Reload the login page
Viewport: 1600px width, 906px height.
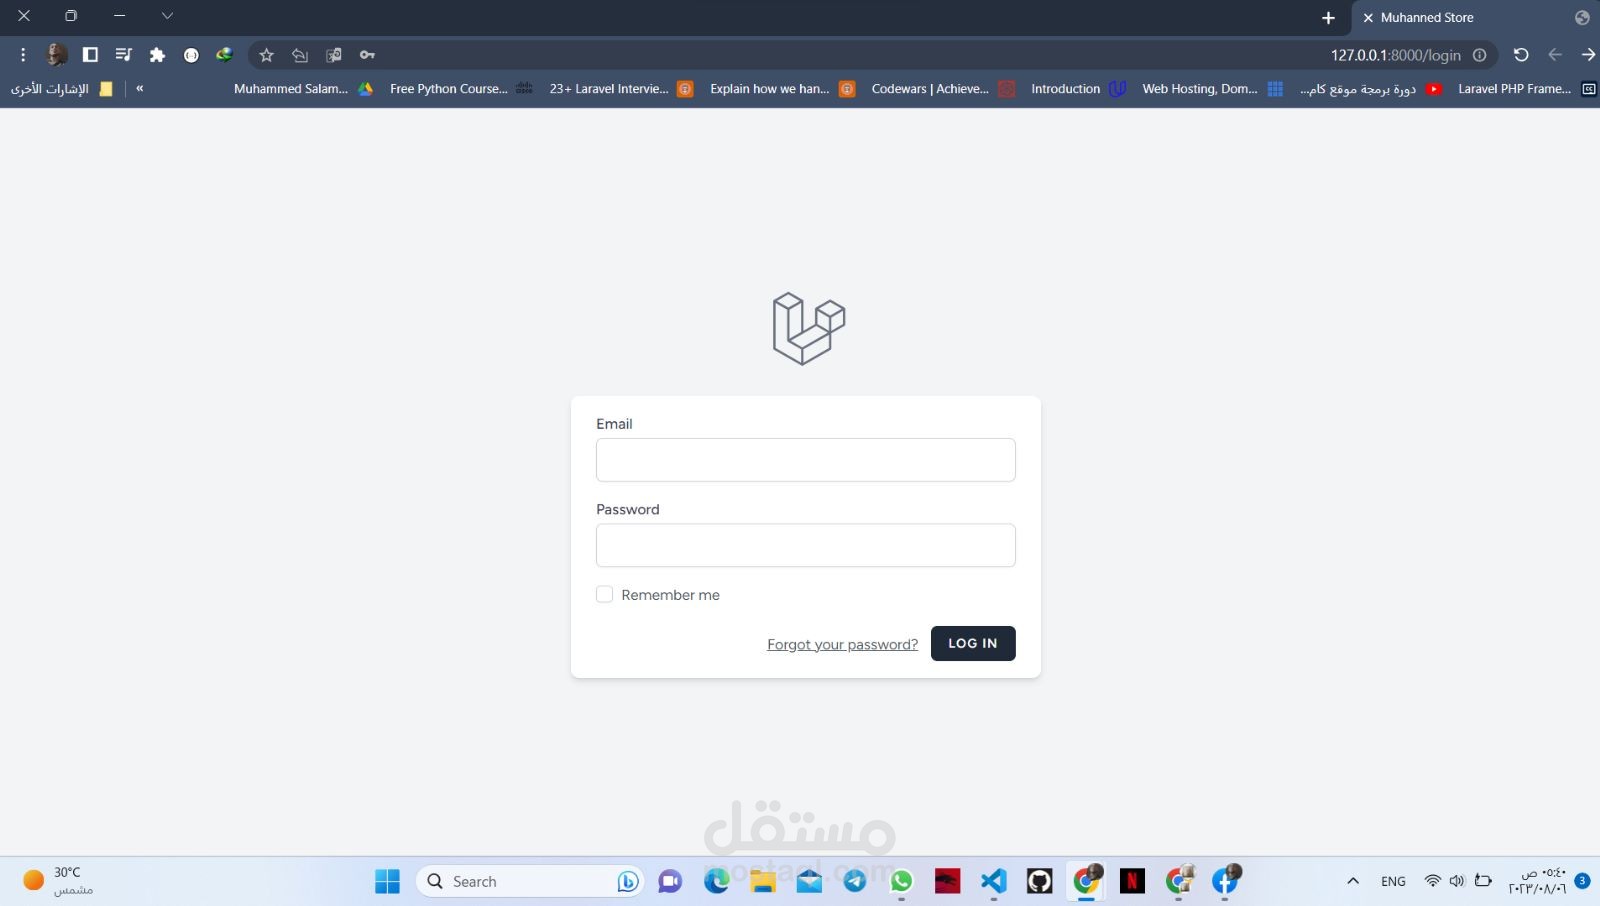pos(1521,55)
